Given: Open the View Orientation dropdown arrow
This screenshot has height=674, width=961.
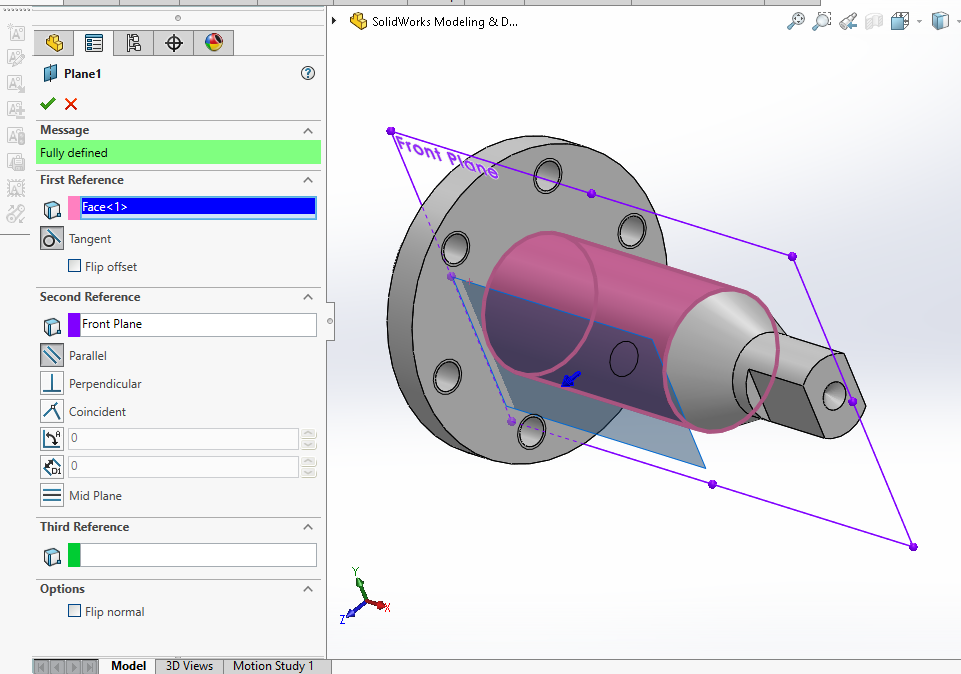Looking at the screenshot, I should [x=919, y=21].
